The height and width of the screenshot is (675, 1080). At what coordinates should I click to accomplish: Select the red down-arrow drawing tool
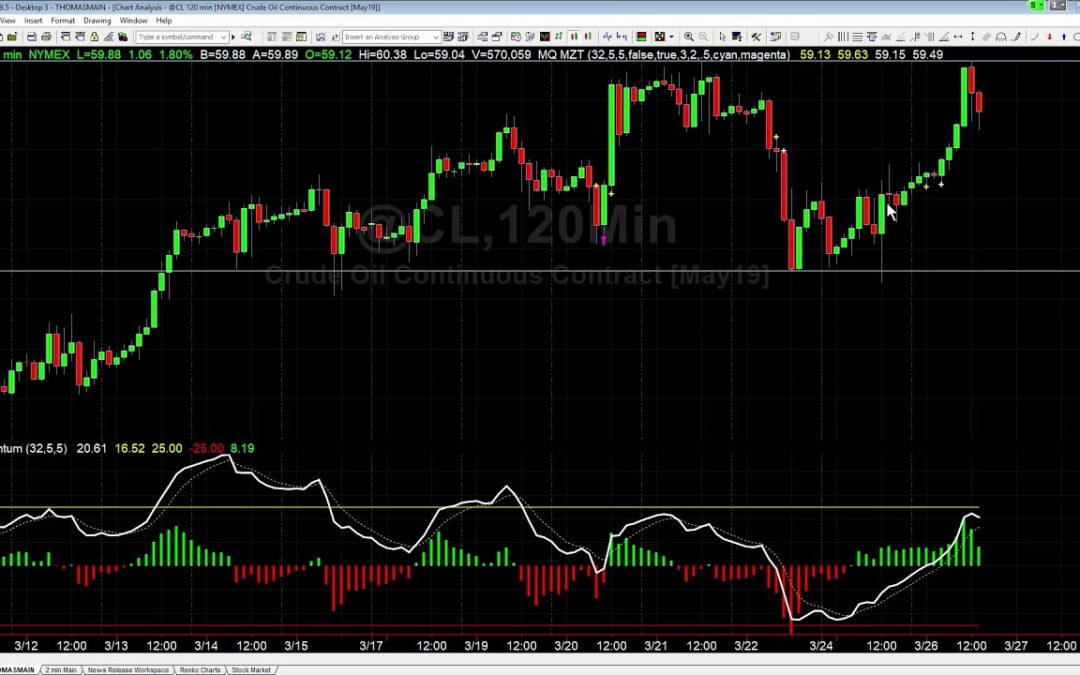[x=1050, y=37]
